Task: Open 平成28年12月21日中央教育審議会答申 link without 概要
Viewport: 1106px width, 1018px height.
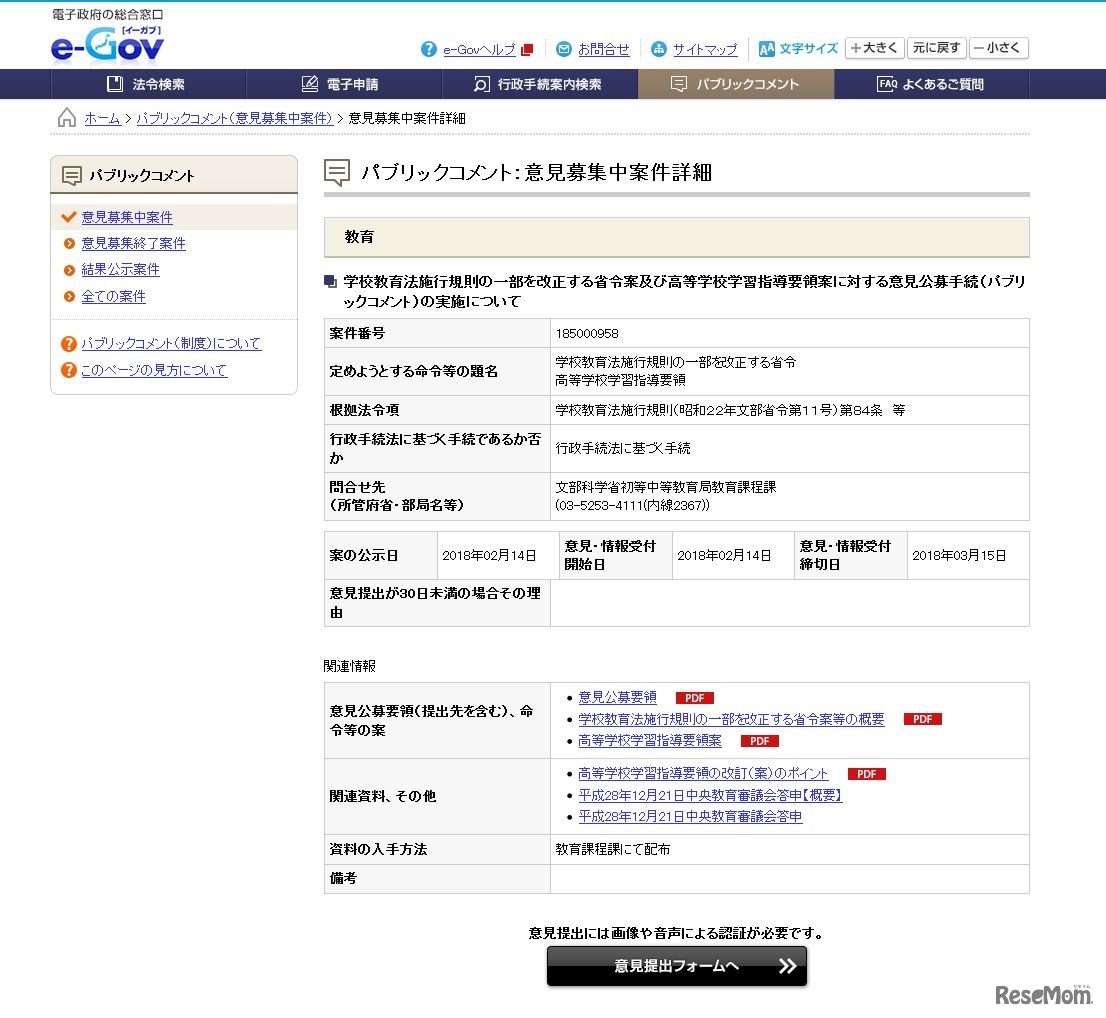Action: [690, 816]
